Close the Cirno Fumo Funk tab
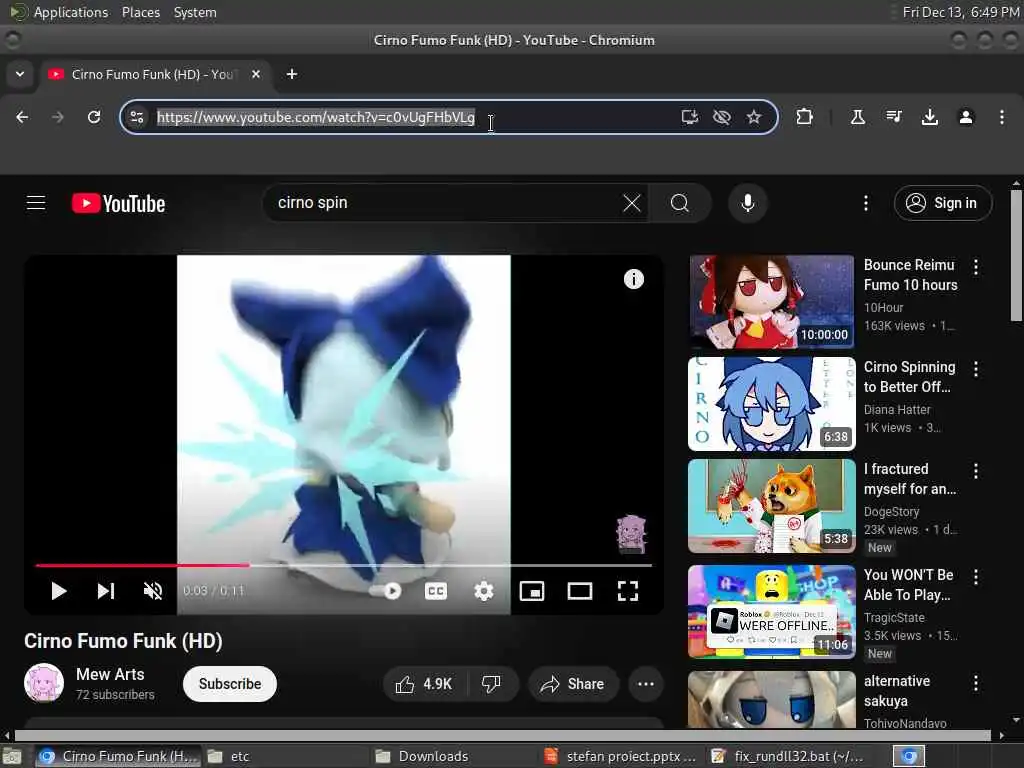This screenshot has height=768, width=1024. click(x=256, y=74)
